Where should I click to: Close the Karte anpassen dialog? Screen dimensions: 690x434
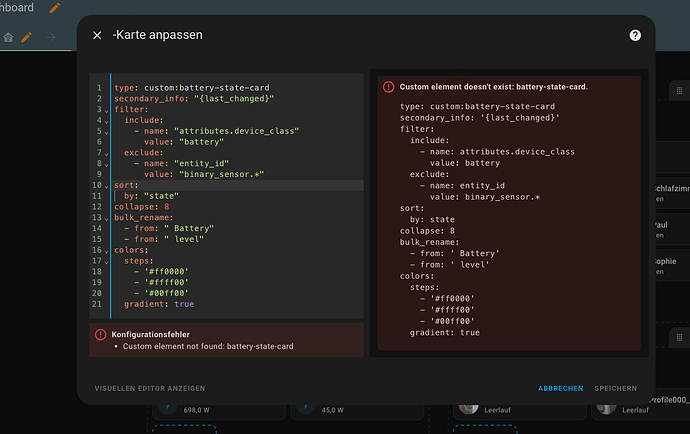[x=97, y=35]
